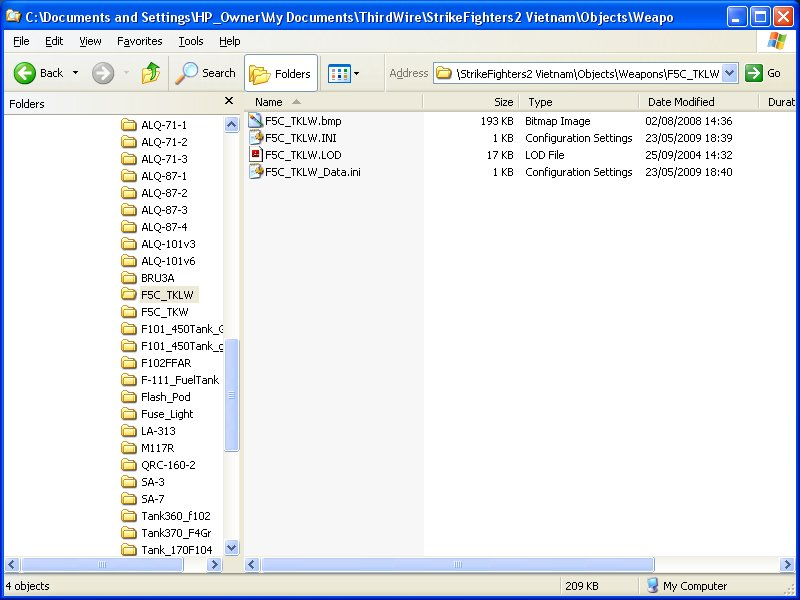This screenshot has height=600, width=800.
Task: Click the My Computer status bar icon
Action: (x=653, y=585)
